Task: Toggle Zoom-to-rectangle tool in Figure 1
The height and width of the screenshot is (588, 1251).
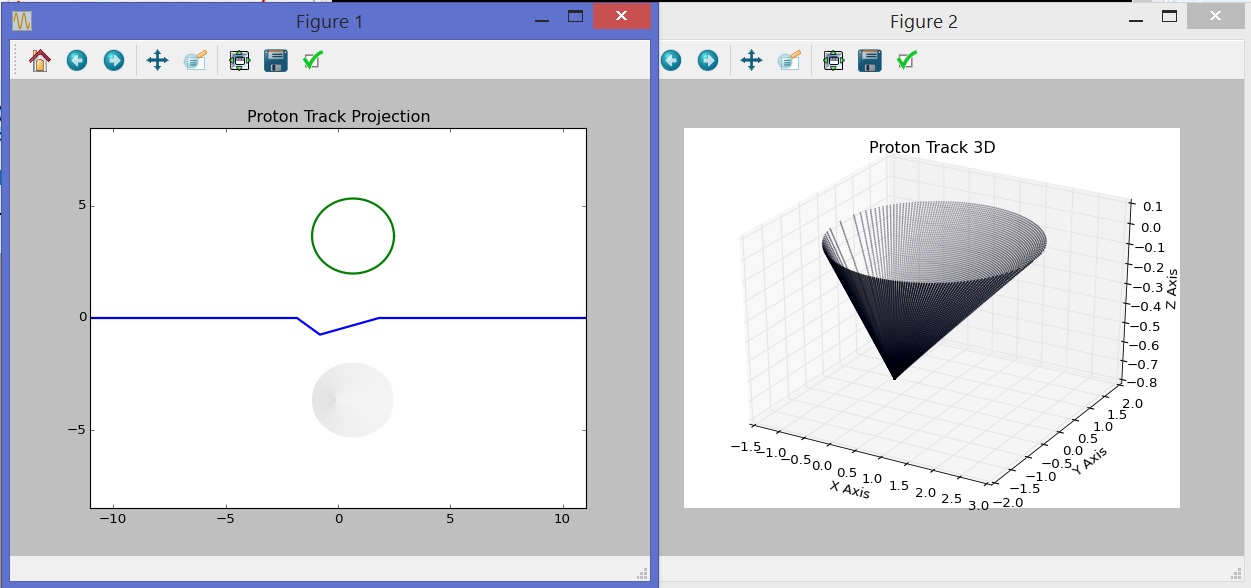Action: [195, 61]
